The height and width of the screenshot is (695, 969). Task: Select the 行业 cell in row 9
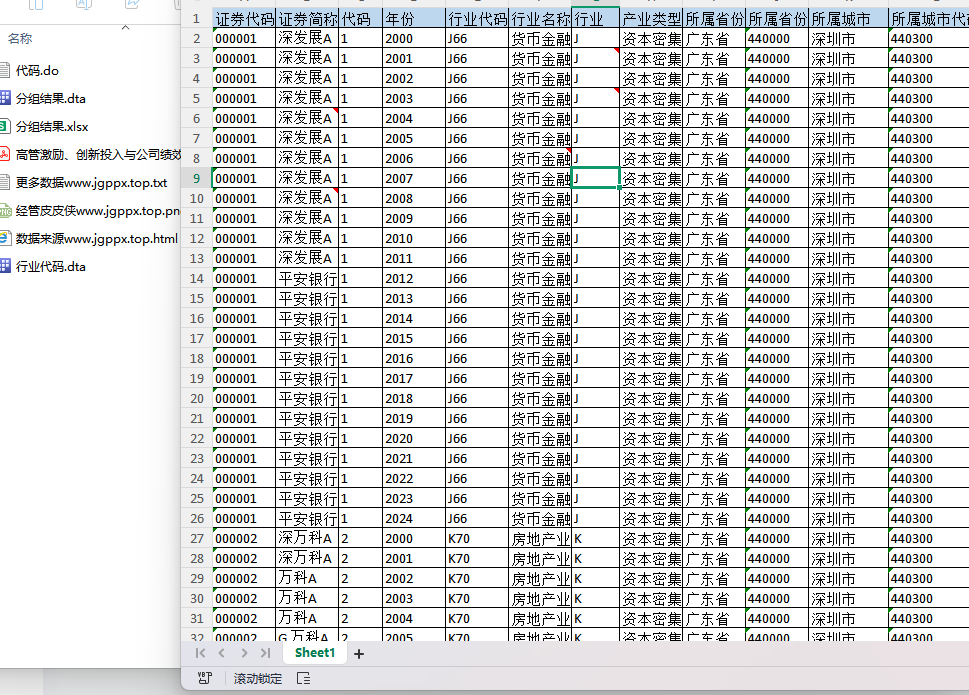[596, 179]
